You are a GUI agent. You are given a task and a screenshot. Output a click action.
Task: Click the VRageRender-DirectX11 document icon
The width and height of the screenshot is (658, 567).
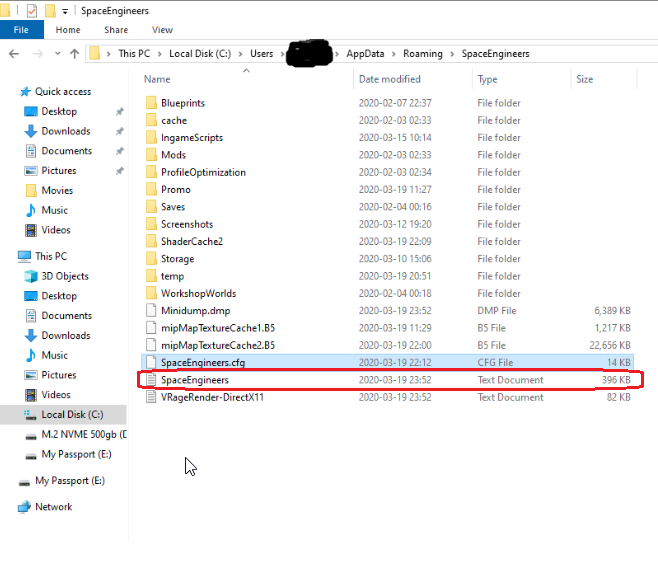point(151,397)
